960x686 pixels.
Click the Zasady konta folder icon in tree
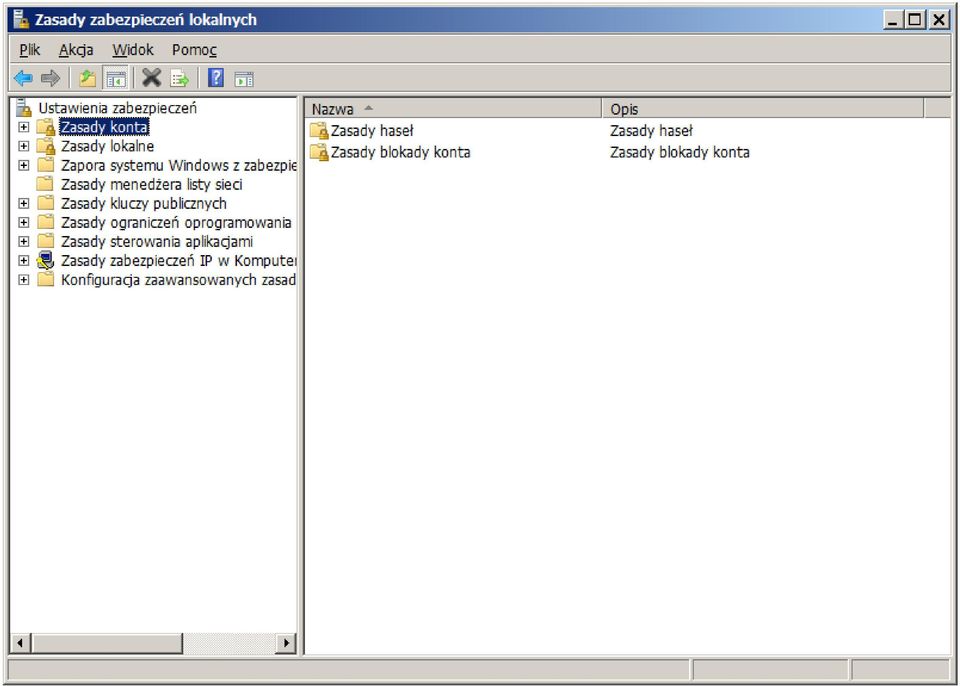click(x=45, y=127)
